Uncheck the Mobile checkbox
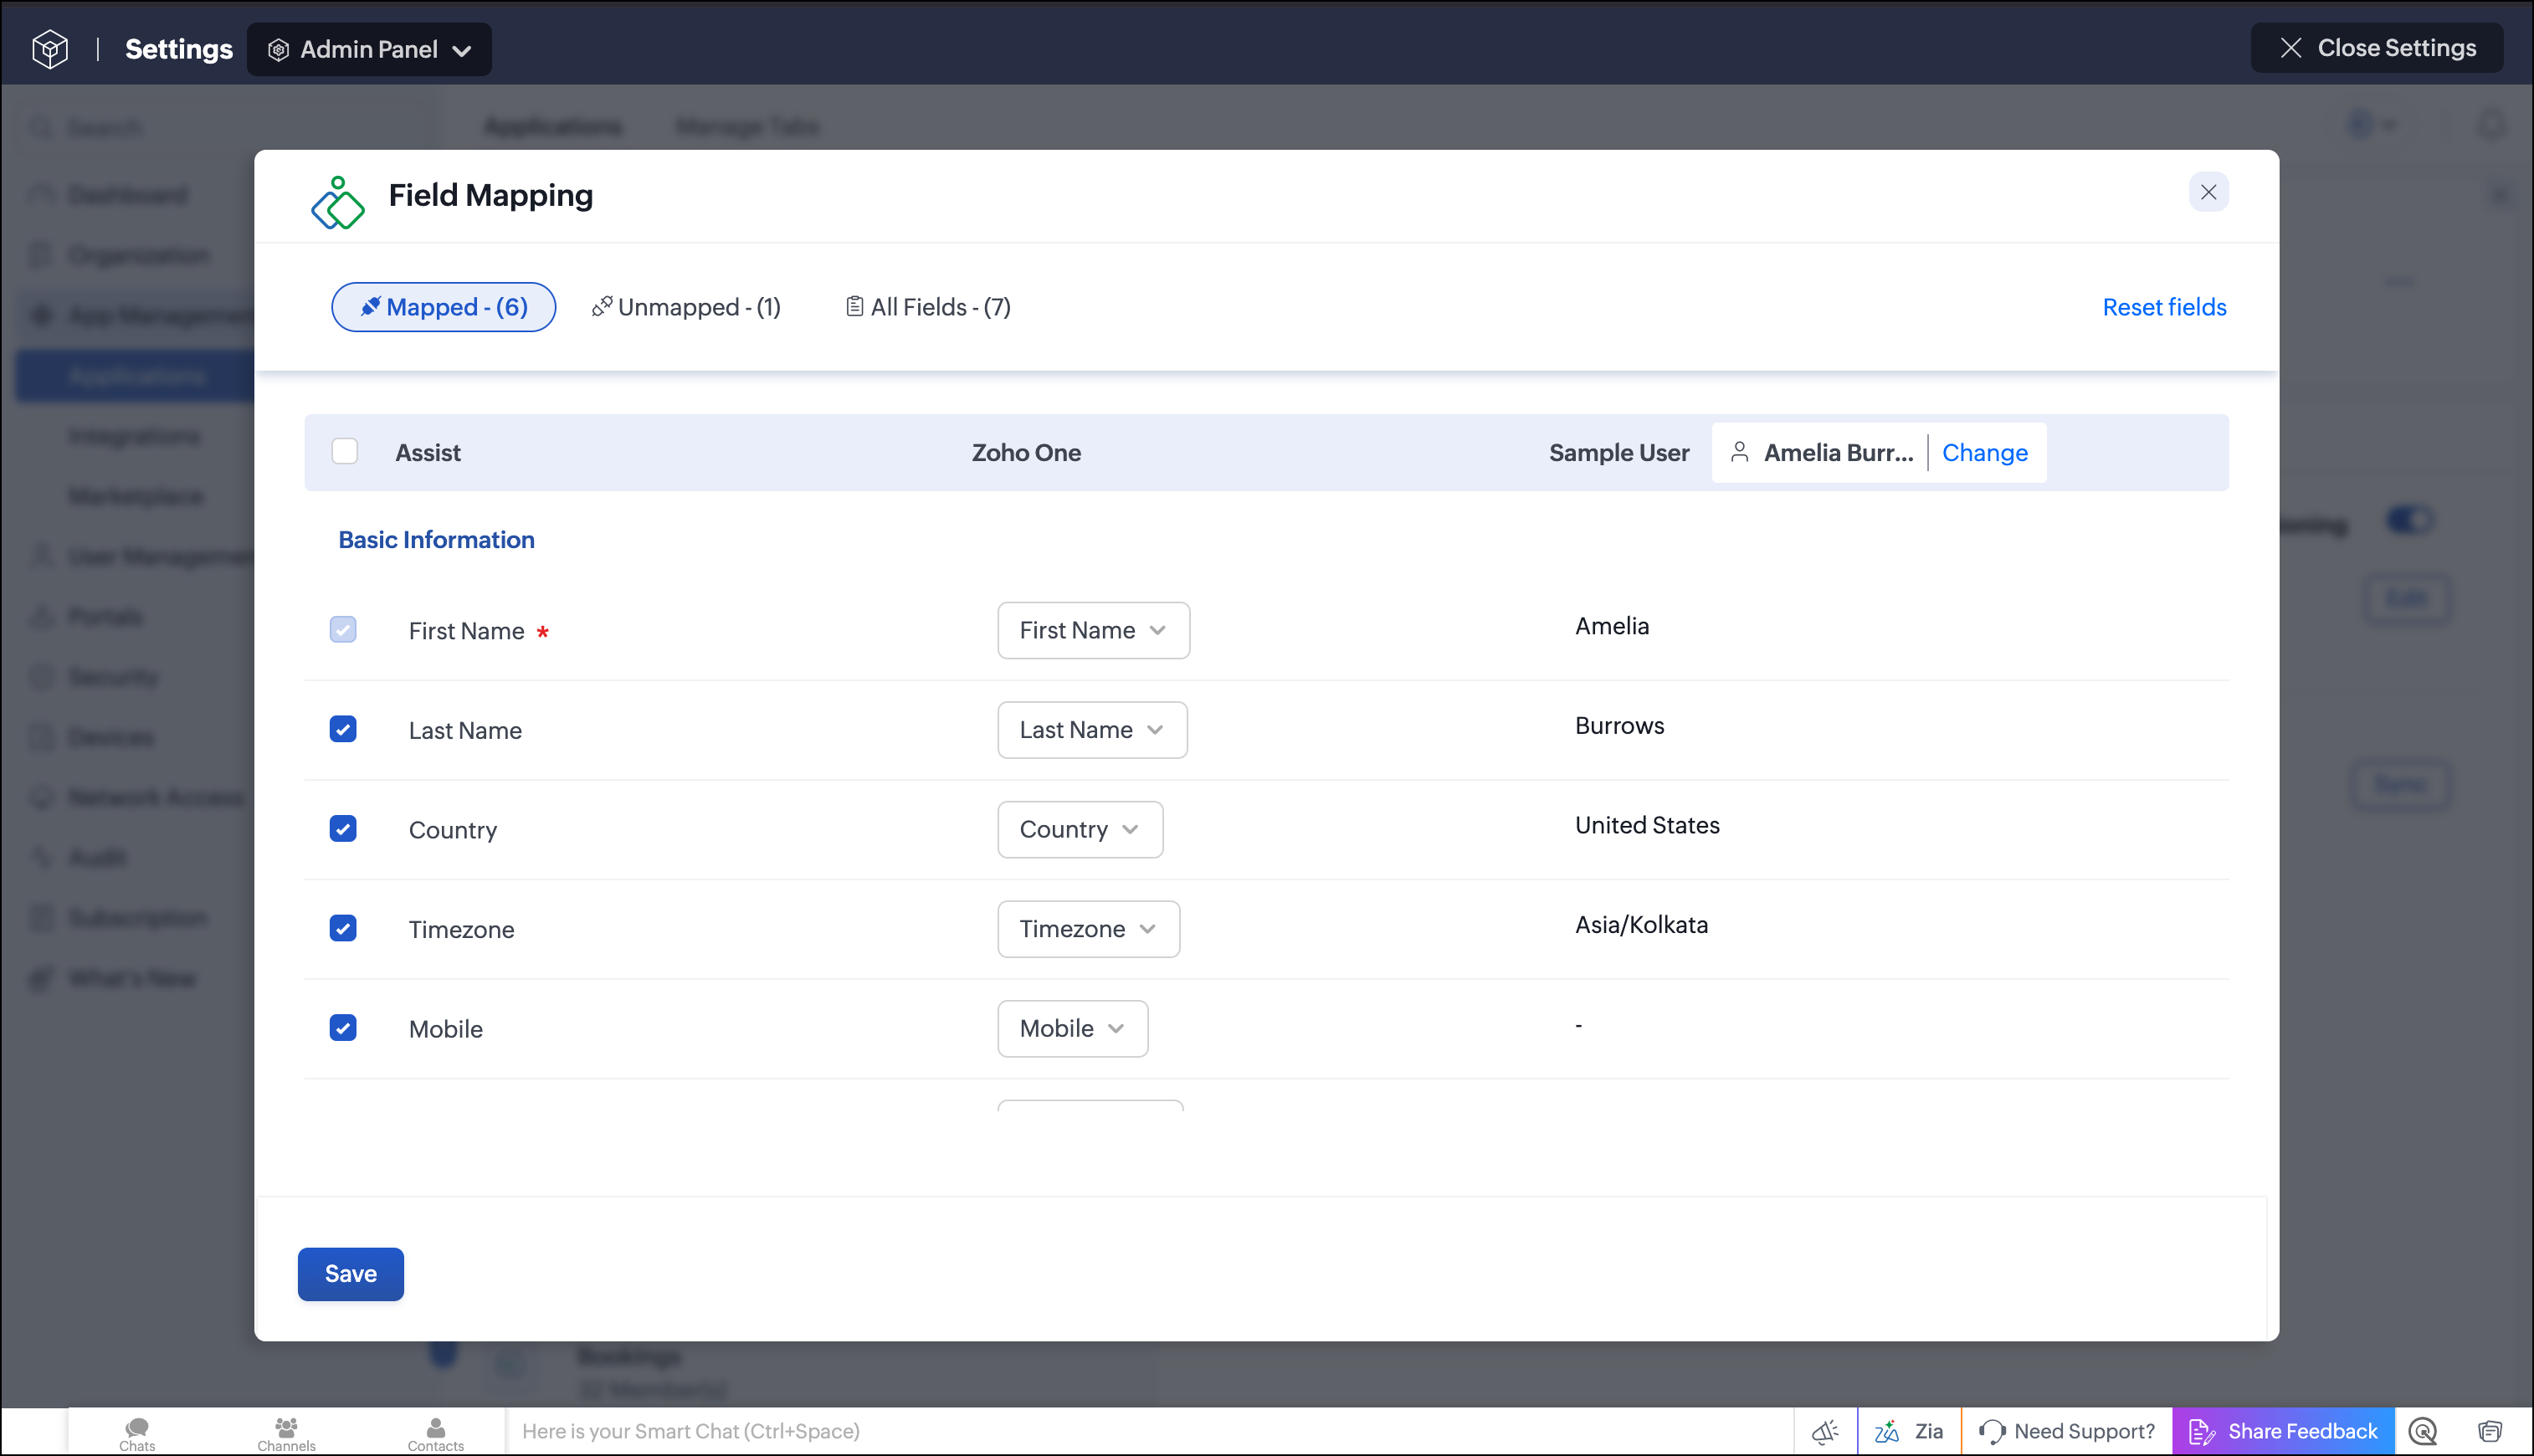This screenshot has width=2534, height=1456. click(x=343, y=1028)
